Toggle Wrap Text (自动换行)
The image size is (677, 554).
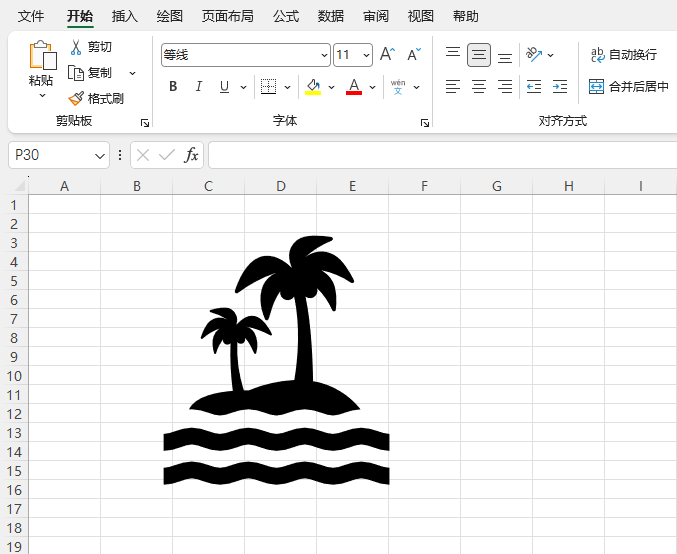coord(624,55)
